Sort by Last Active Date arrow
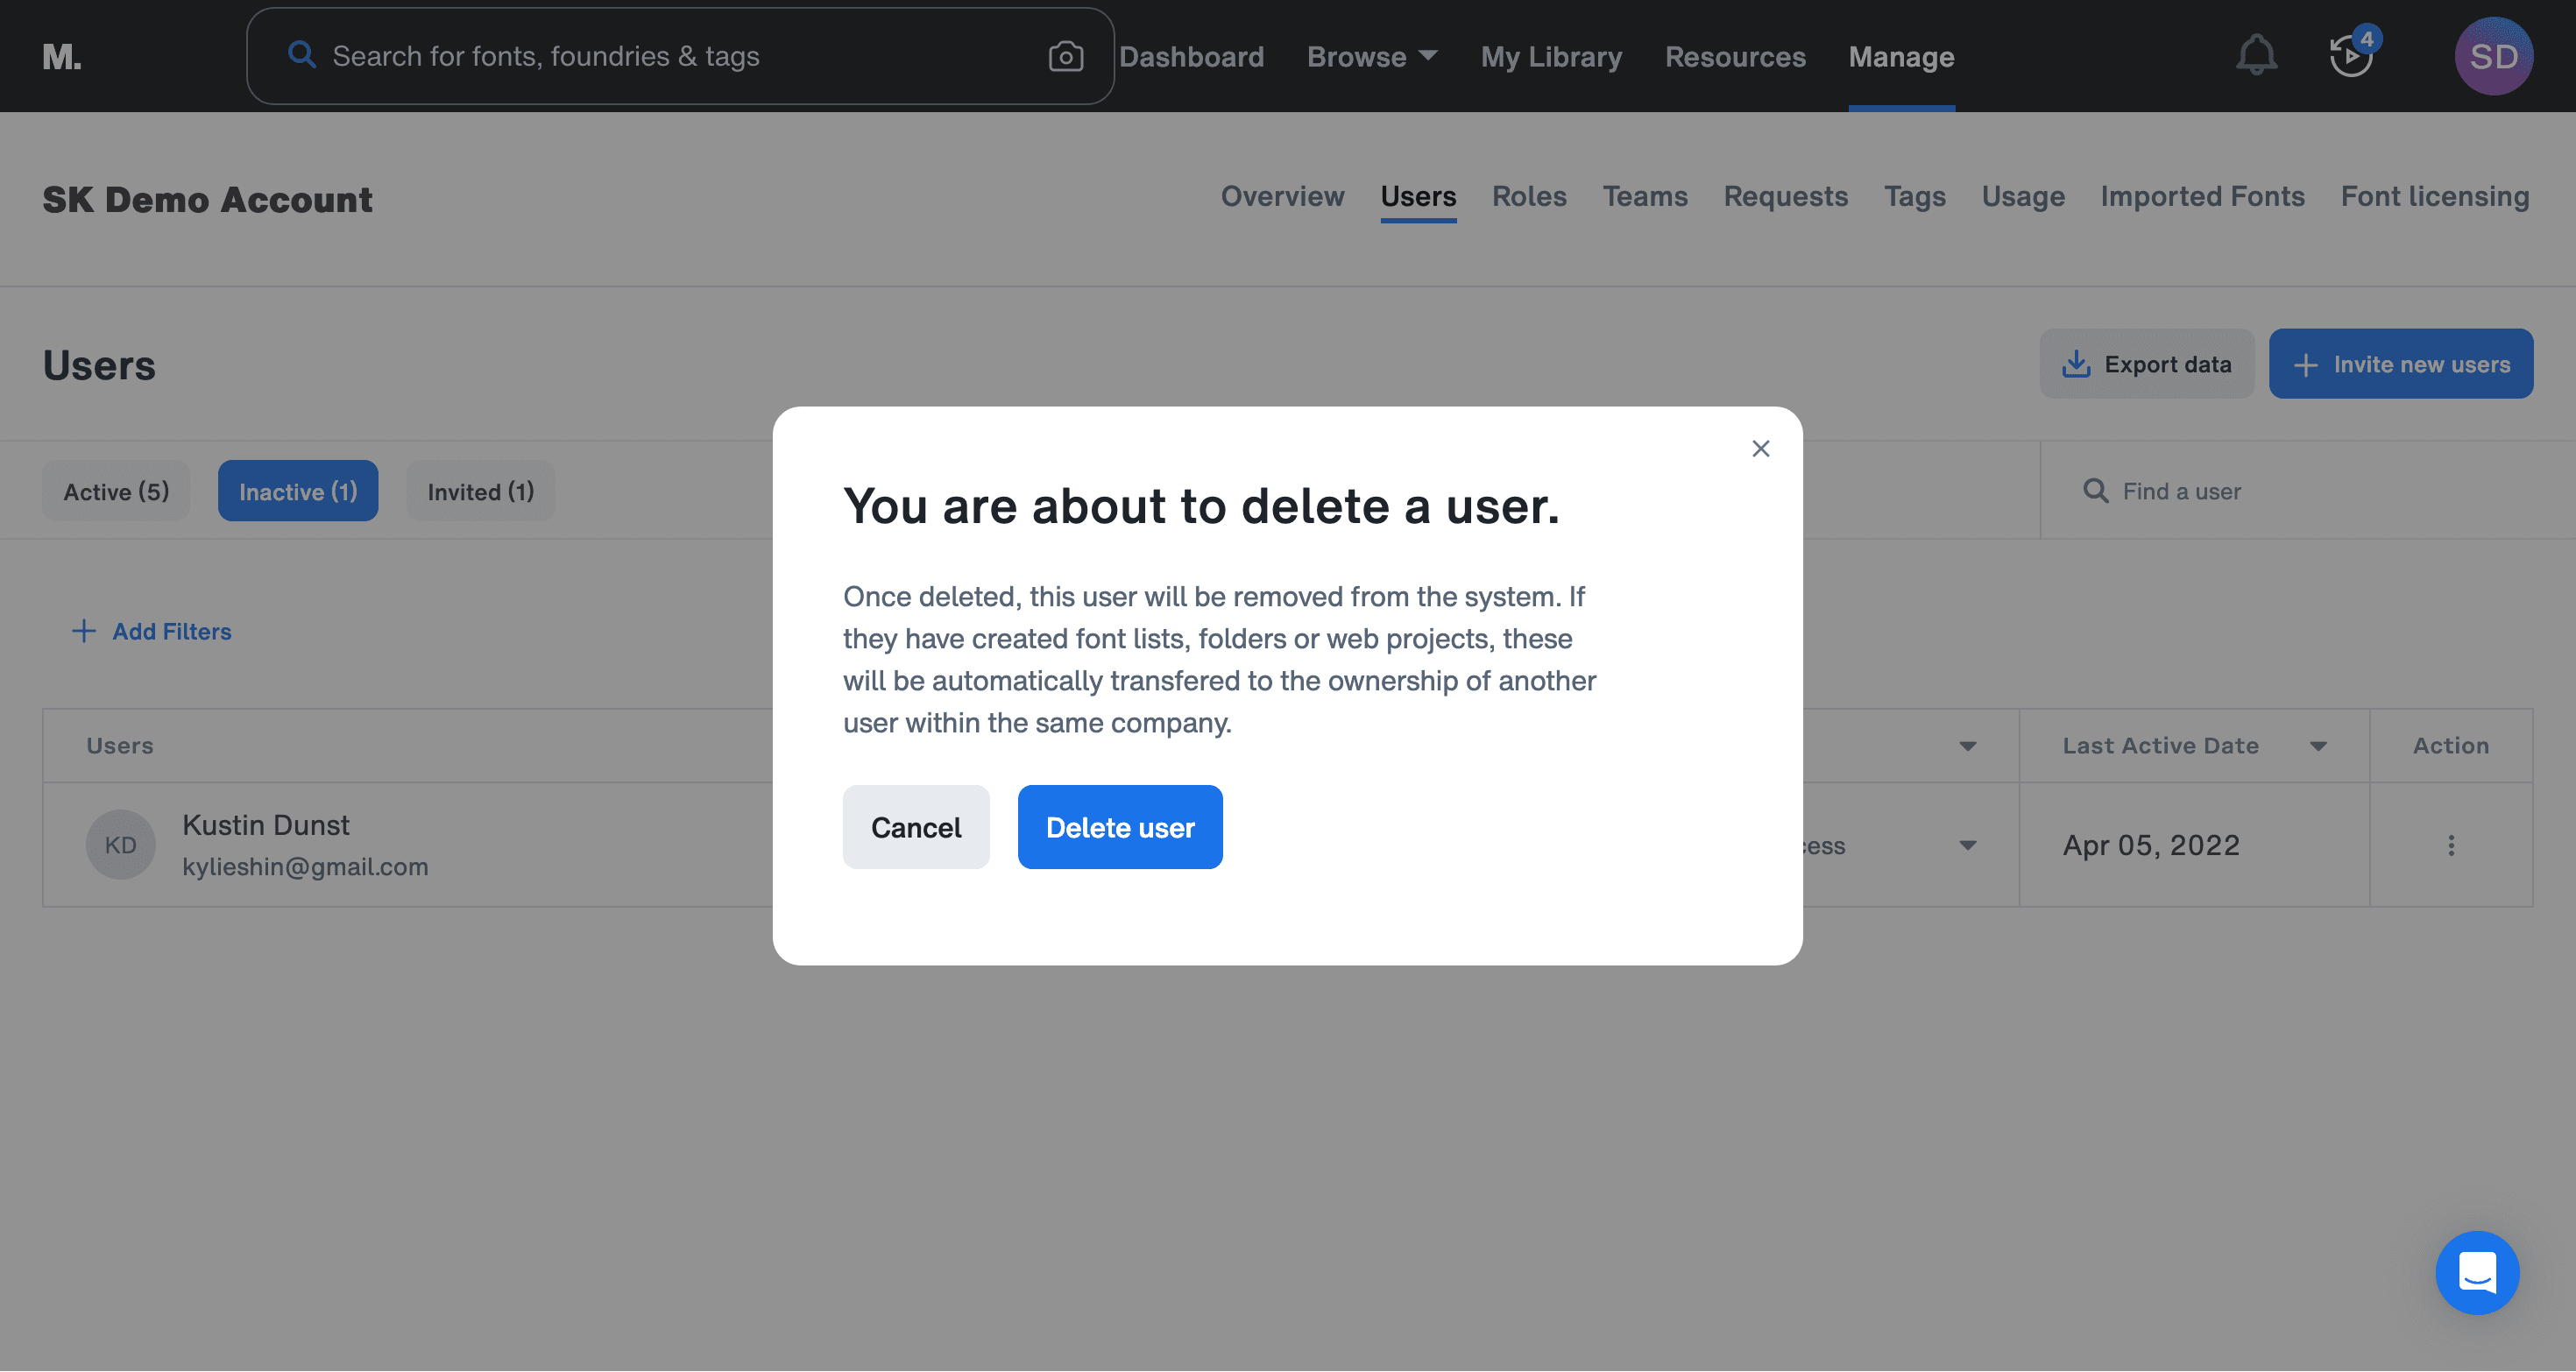The image size is (2576, 1372). tap(2318, 746)
